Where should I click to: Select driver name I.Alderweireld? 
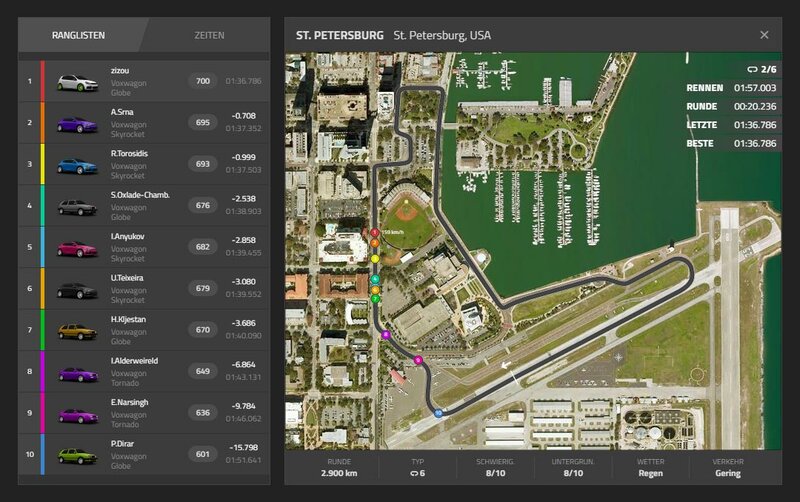tap(134, 361)
